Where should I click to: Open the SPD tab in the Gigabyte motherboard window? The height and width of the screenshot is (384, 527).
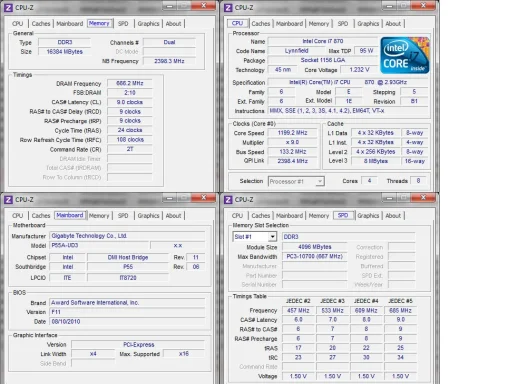click(123, 216)
